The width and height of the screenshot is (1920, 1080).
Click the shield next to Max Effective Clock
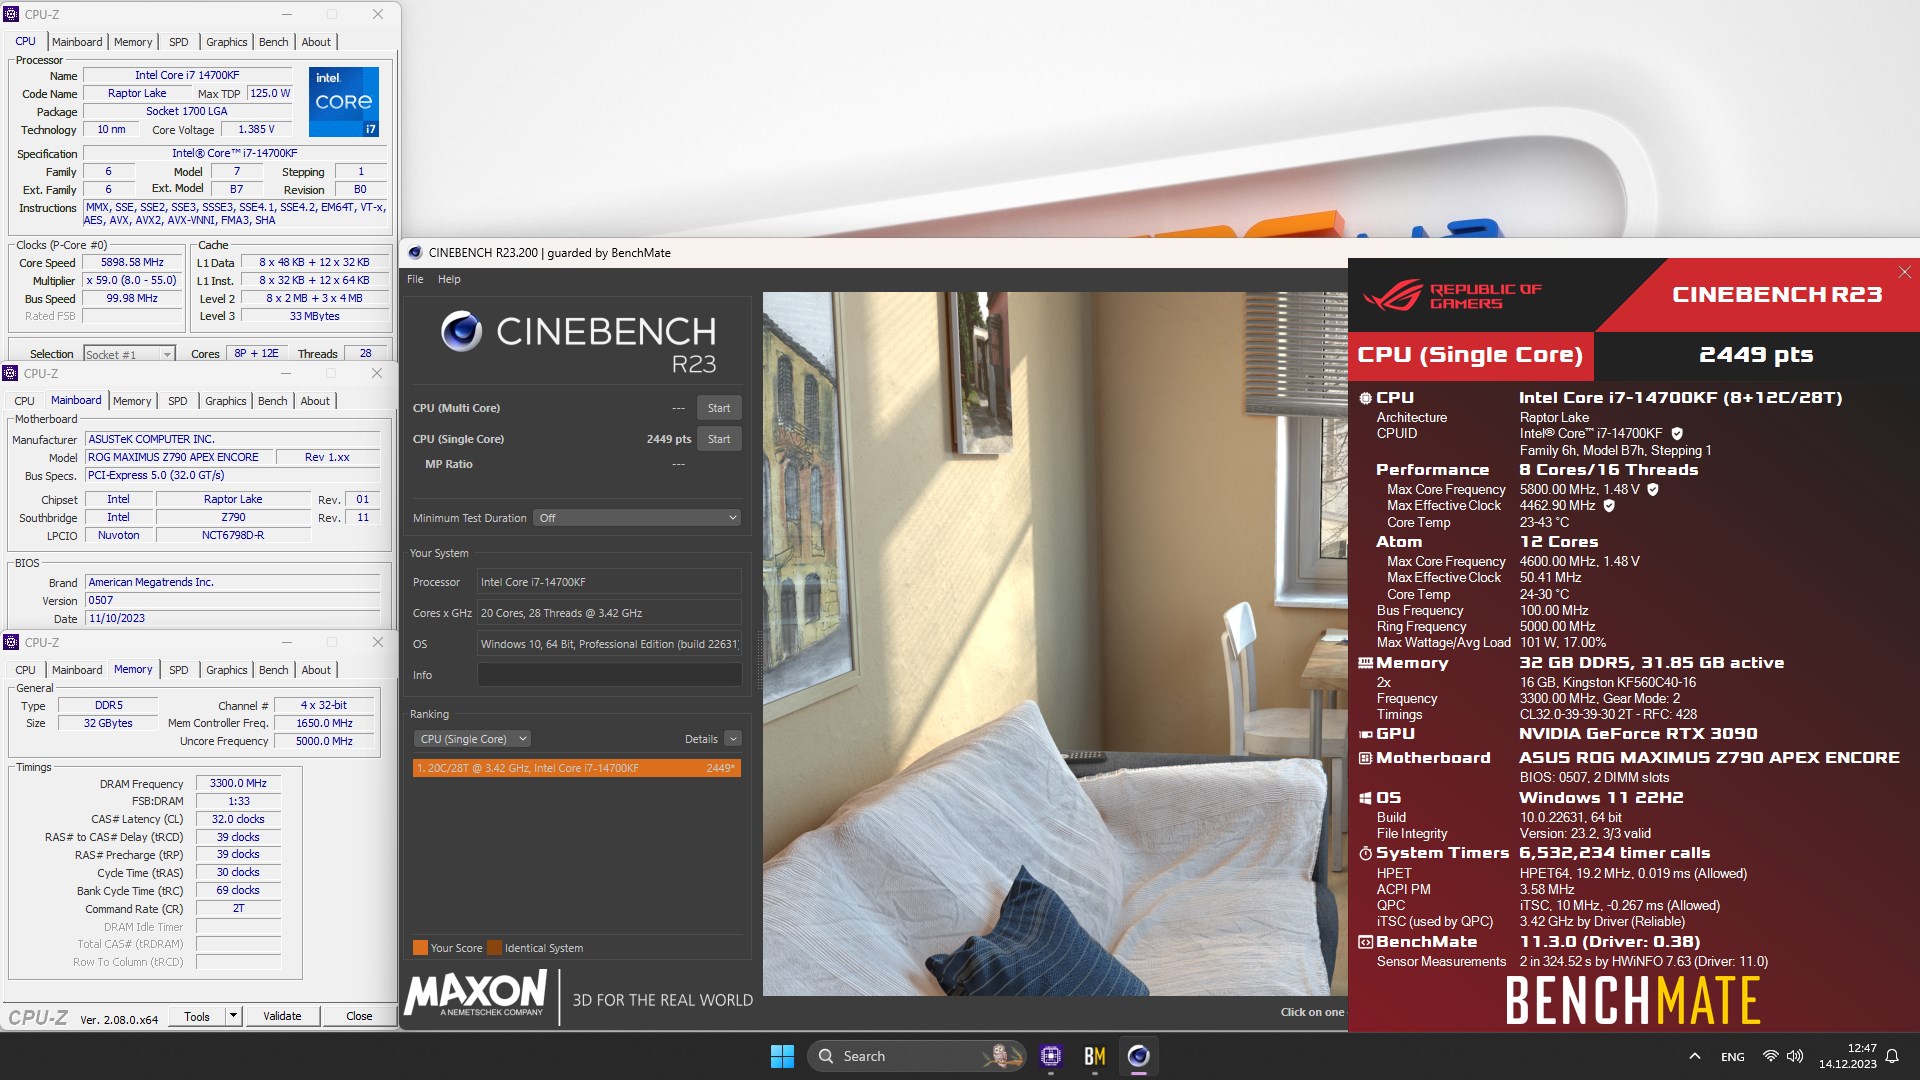(x=1609, y=506)
